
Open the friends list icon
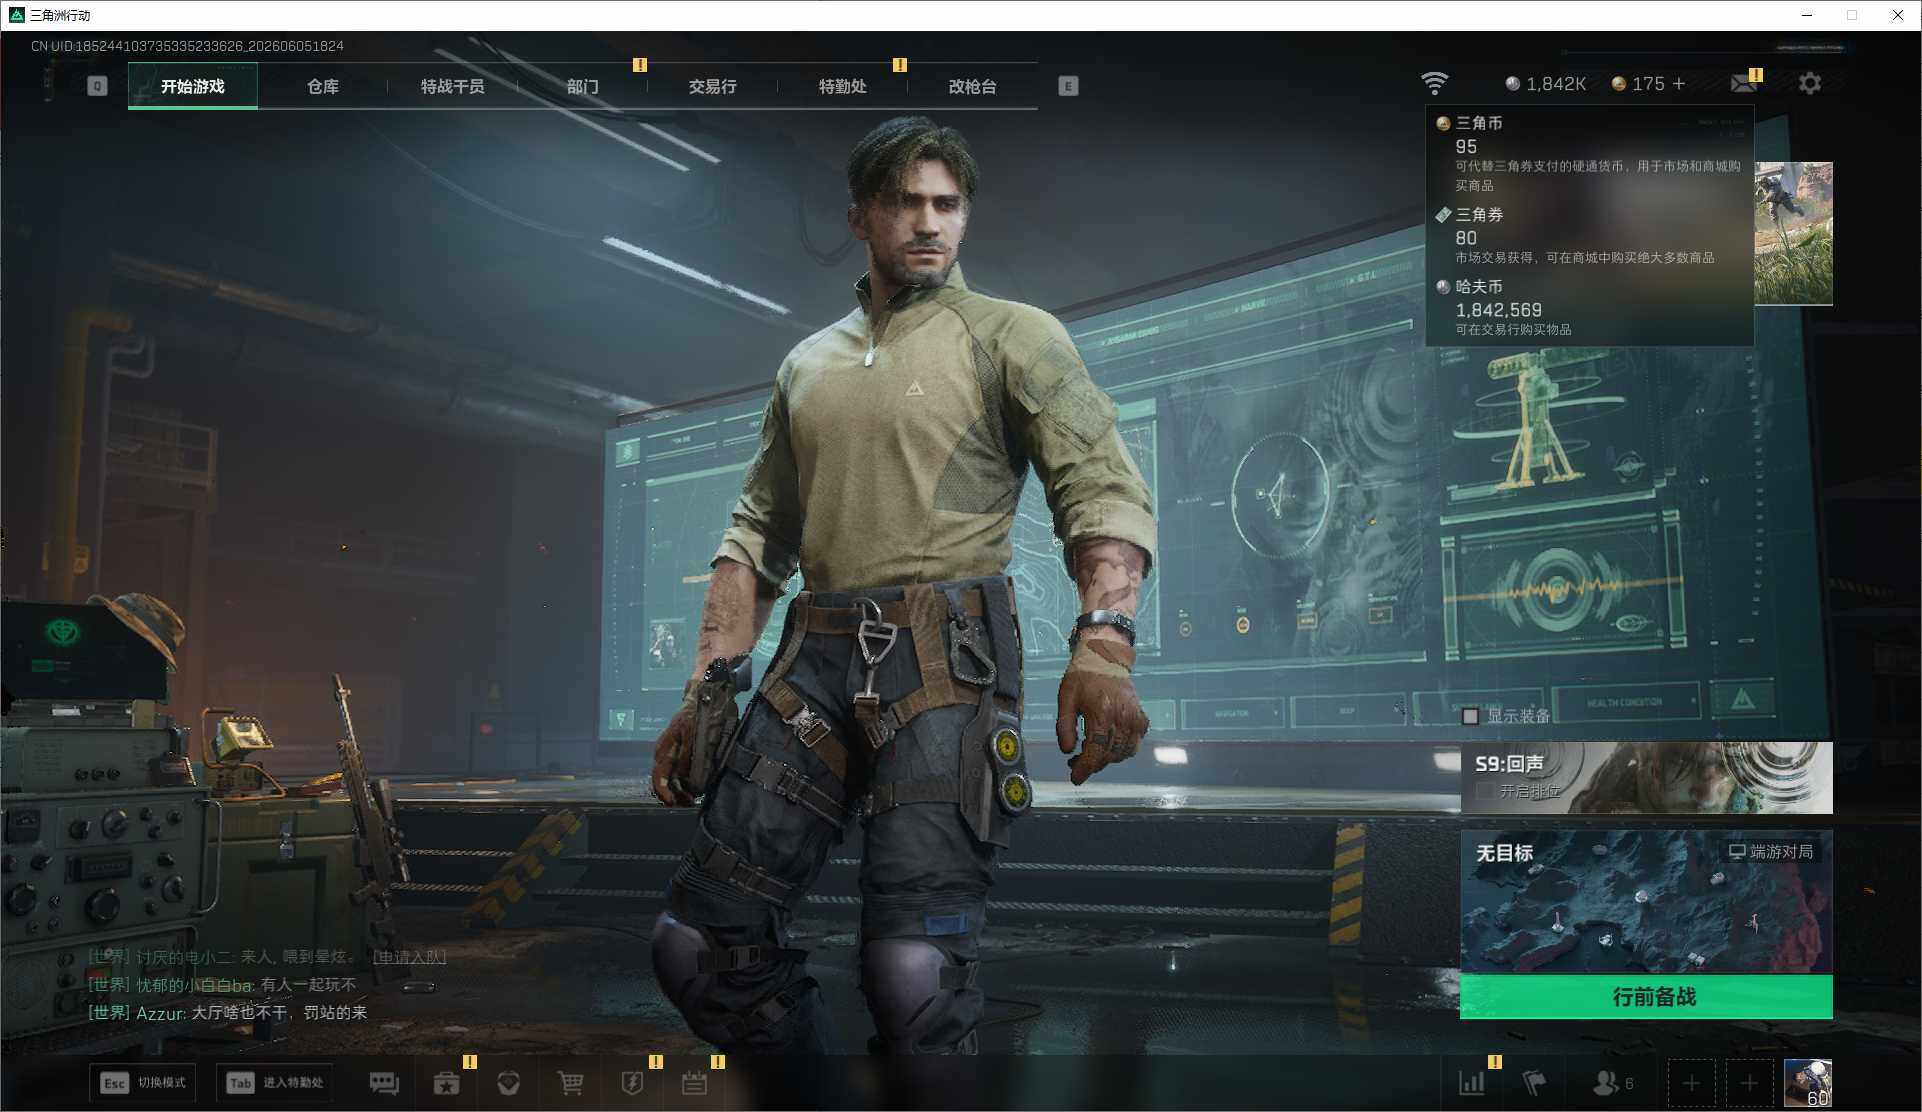1612,1083
